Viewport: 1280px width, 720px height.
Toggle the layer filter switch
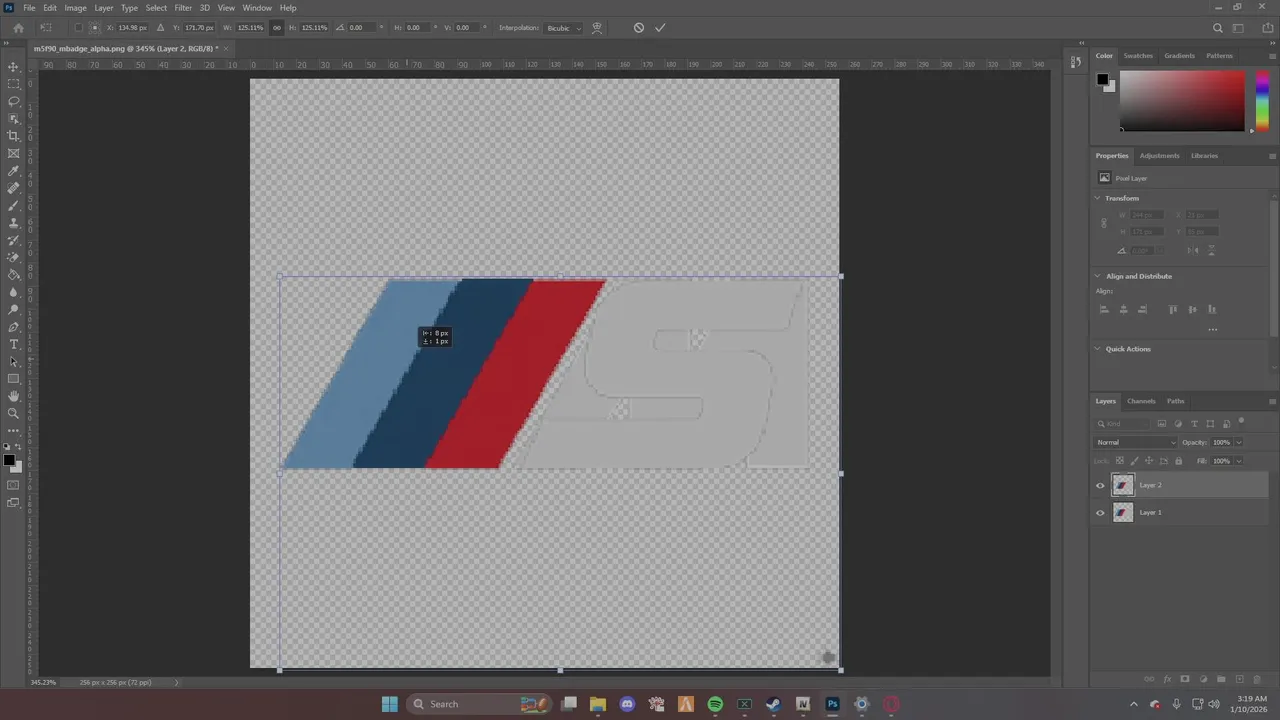coord(1241,421)
